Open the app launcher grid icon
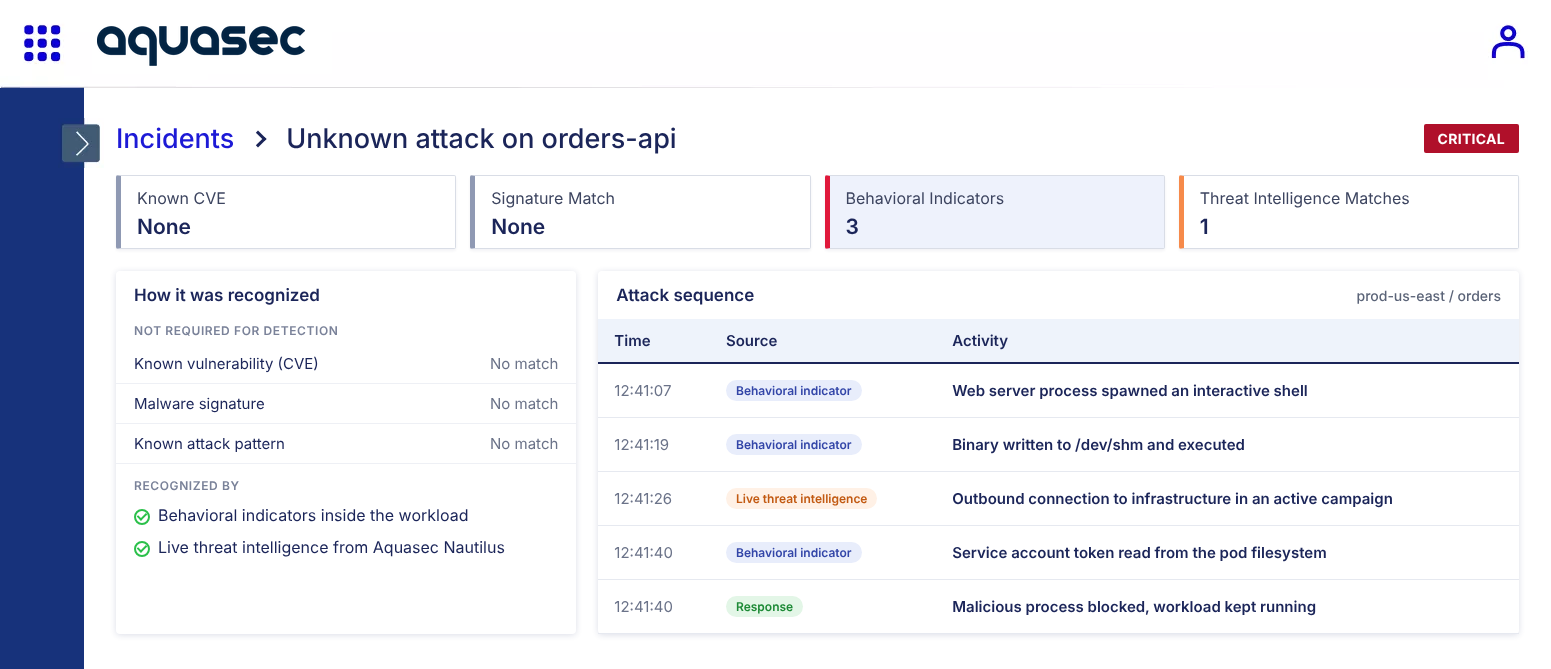This screenshot has width=1551, height=669. tap(42, 43)
